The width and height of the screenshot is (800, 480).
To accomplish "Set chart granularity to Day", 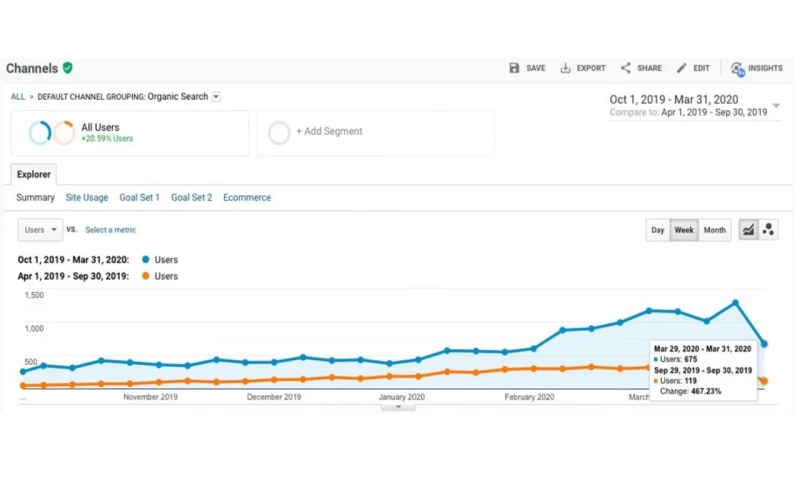I will click(658, 230).
